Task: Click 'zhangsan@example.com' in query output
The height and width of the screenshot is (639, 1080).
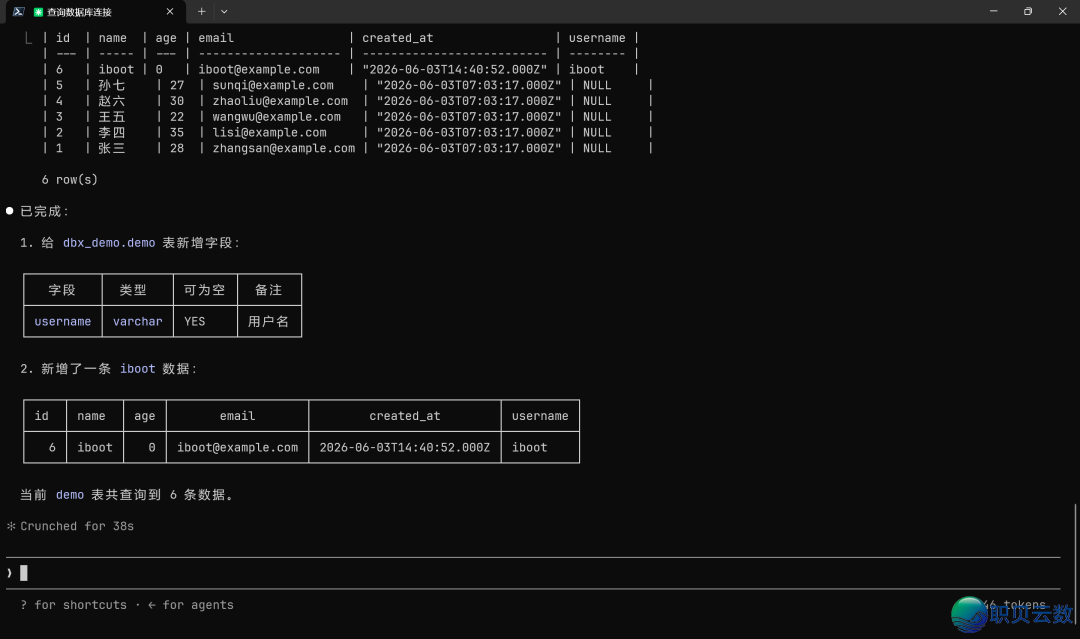Action: click(284, 149)
